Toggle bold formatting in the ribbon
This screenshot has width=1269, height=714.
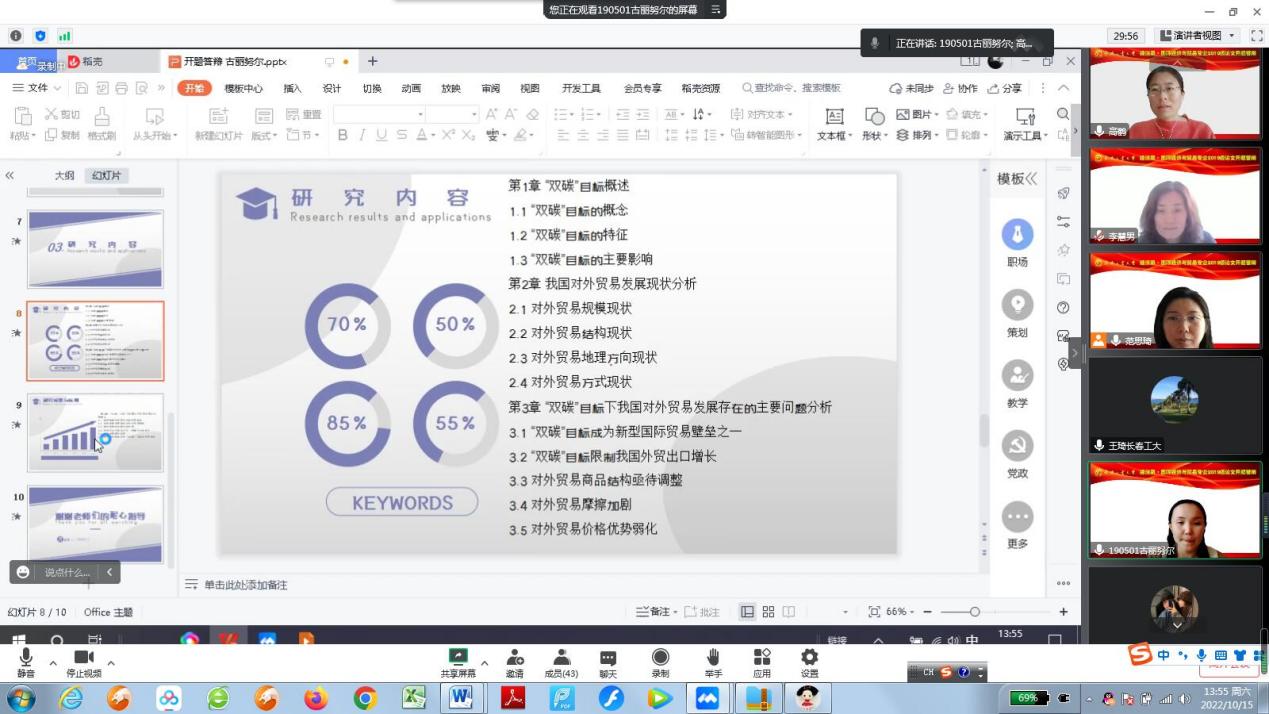(343, 135)
